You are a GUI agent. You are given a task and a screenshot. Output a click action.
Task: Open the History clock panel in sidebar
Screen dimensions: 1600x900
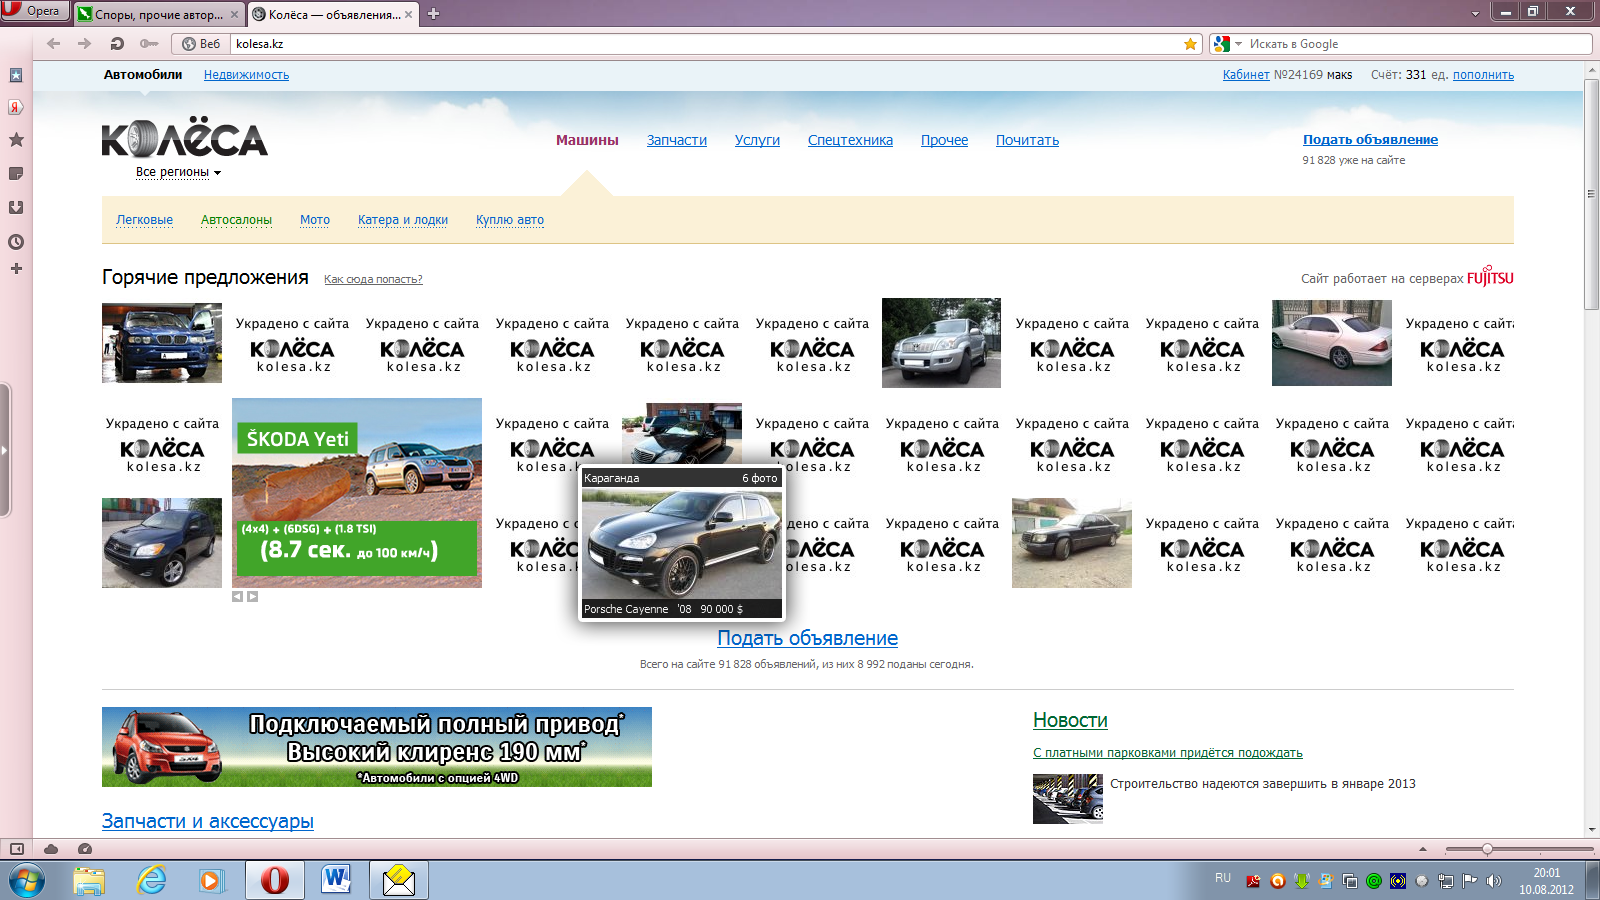click(16, 242)
